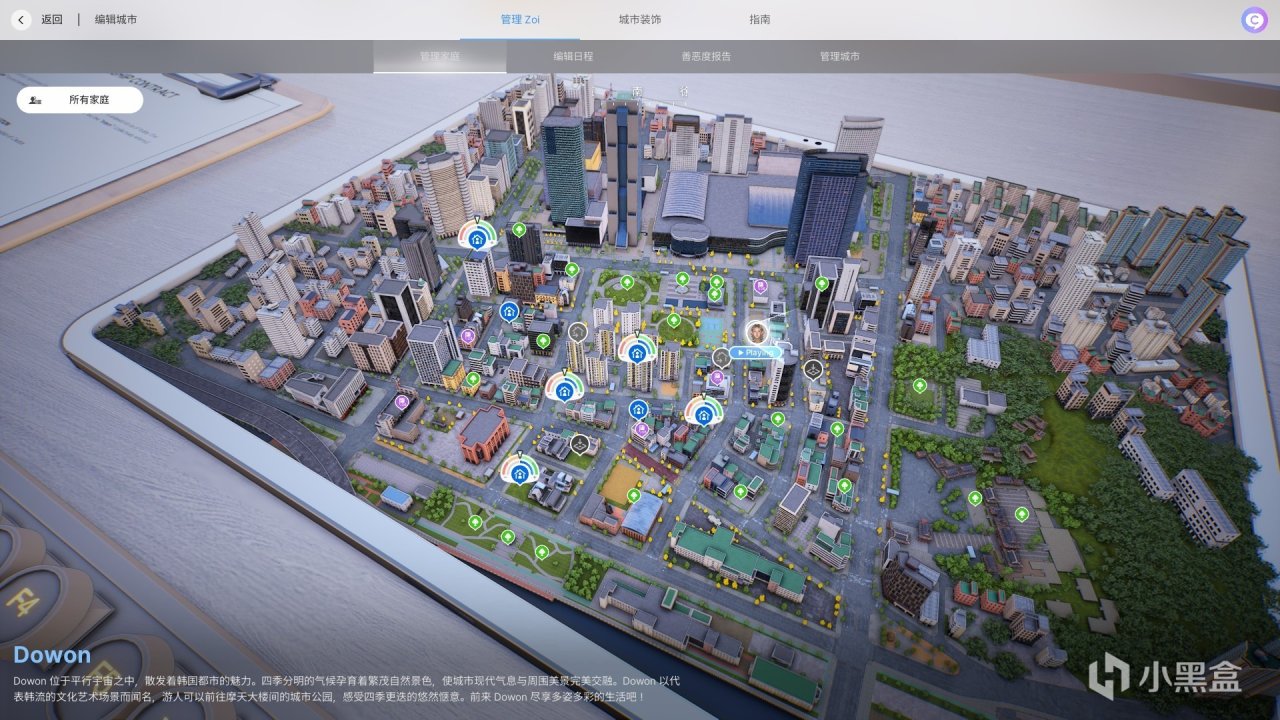The width and height of the screenshot is (1280, 720).
Task: Select the gray lot marker right of the Playing label
Action: (813, 369)
